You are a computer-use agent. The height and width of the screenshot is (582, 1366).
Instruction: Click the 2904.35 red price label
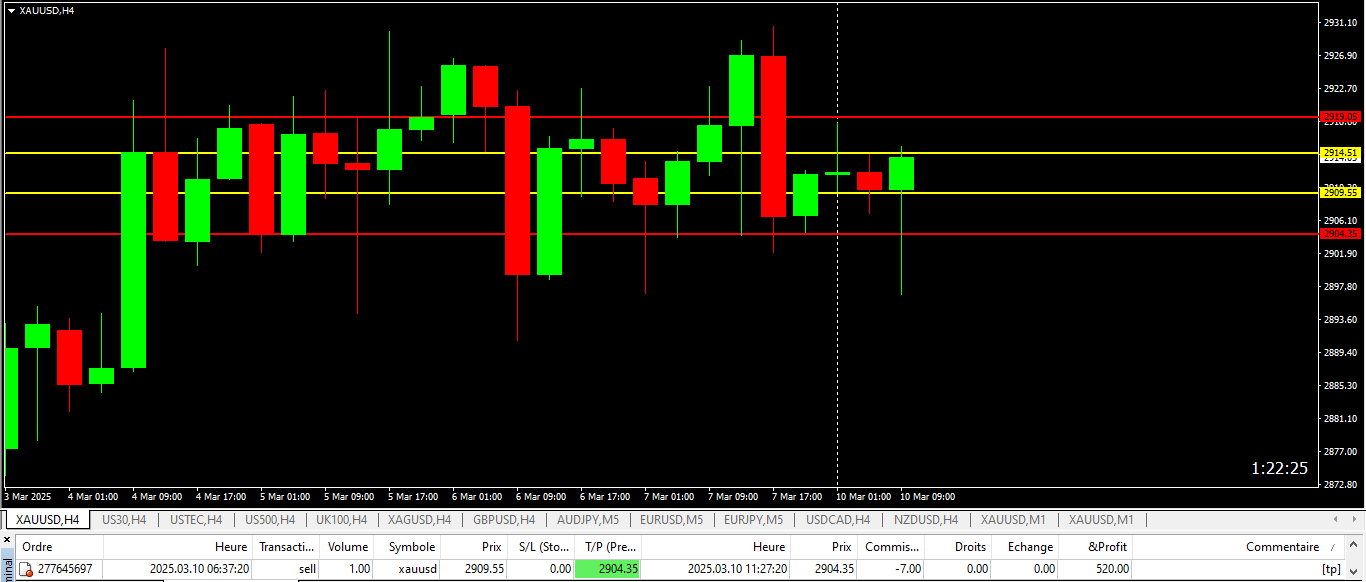click(1340, 233)
